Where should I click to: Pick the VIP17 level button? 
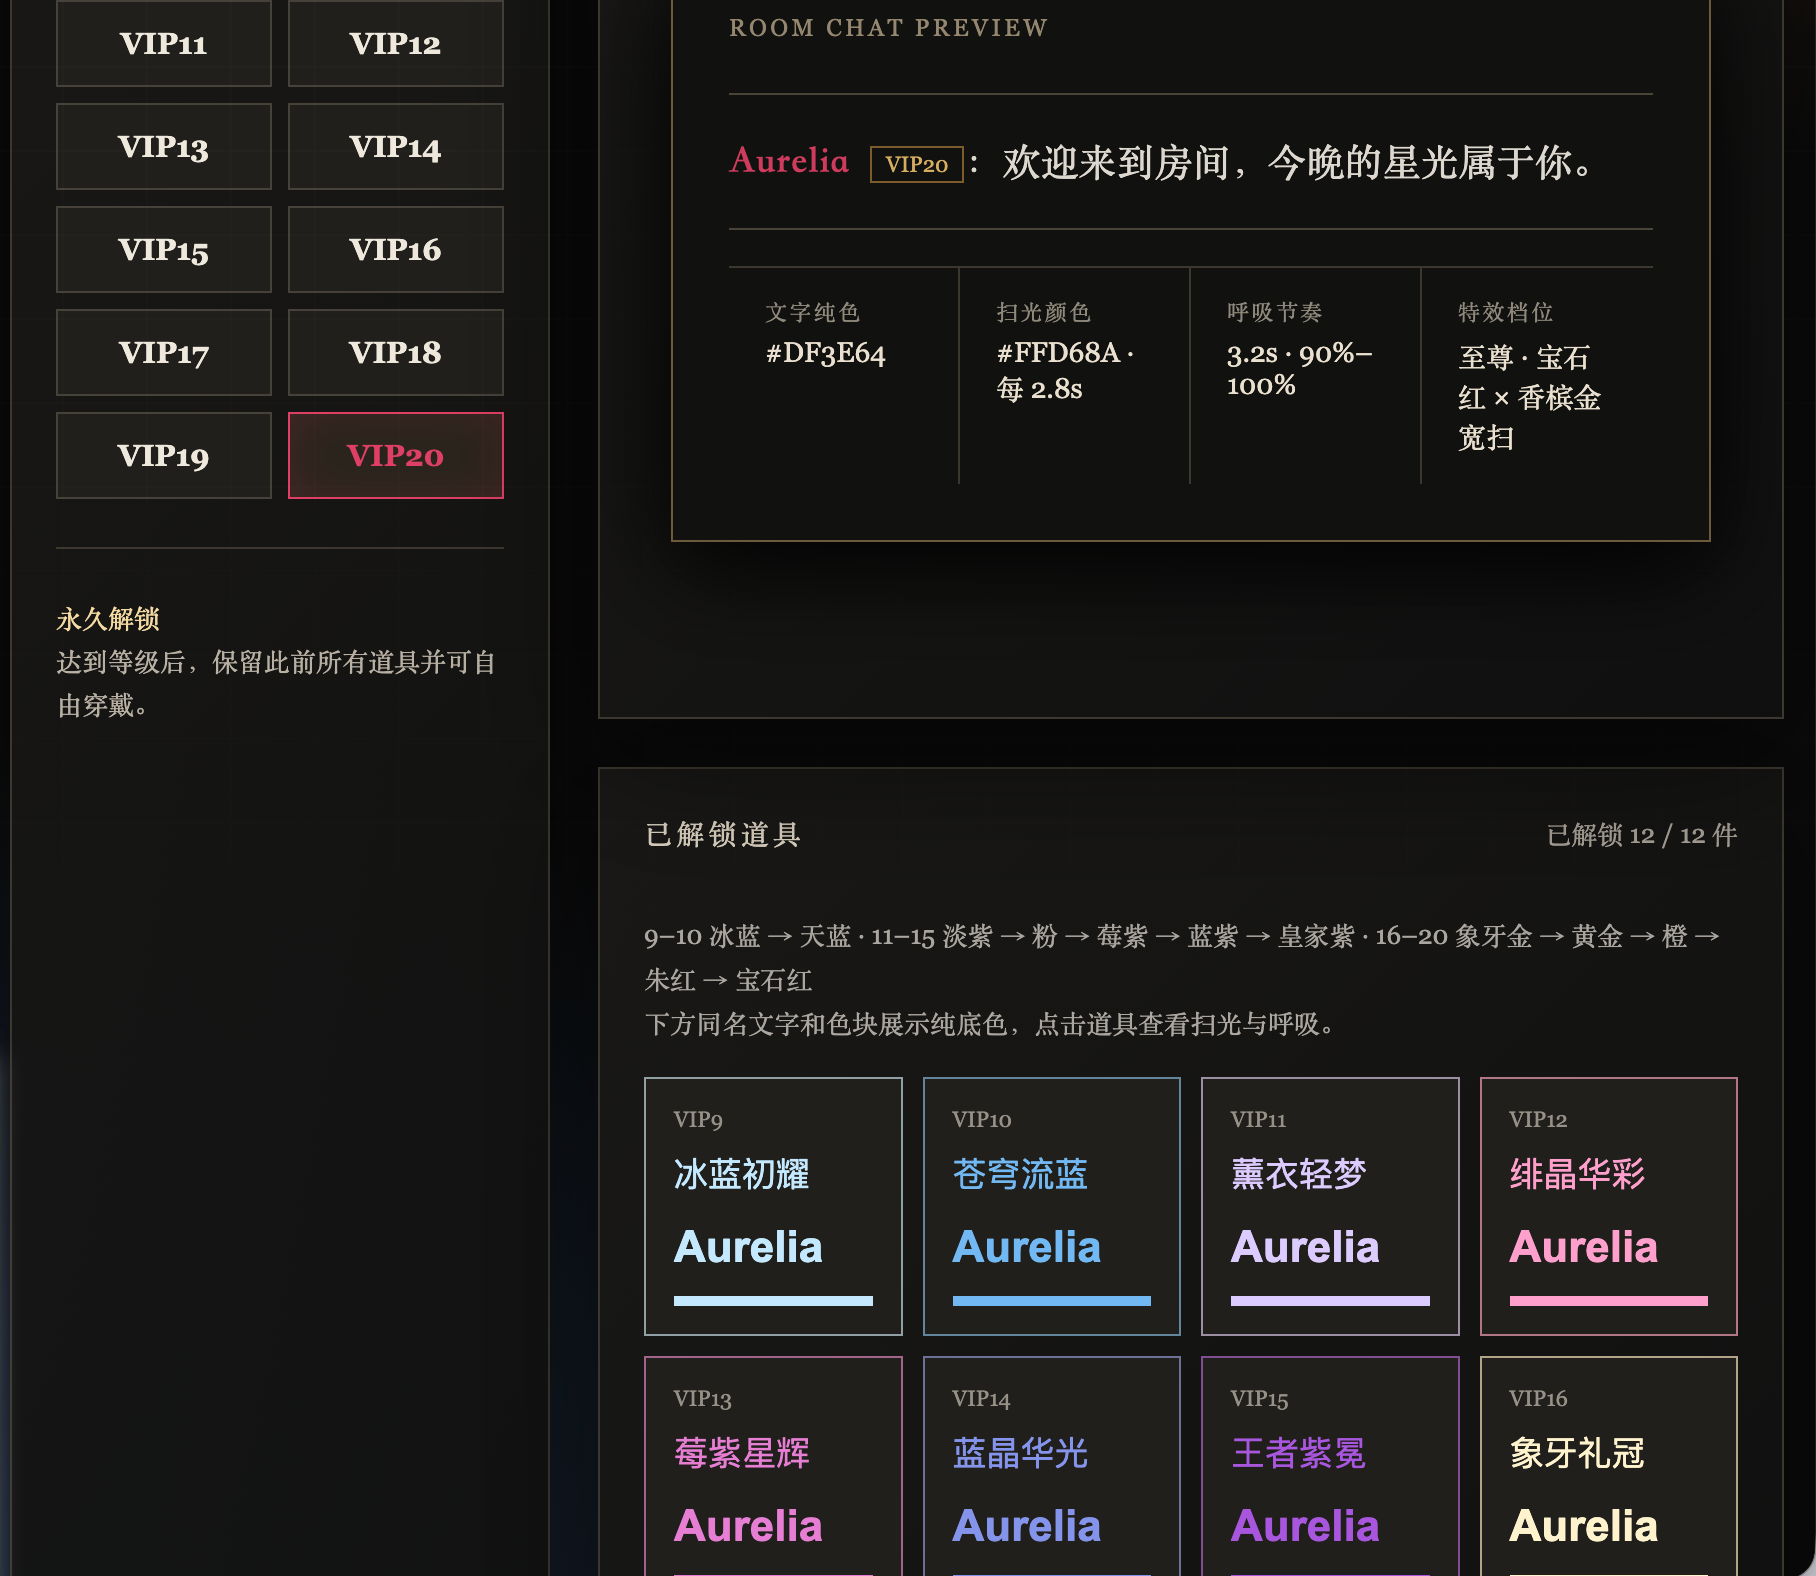(164, 352)
